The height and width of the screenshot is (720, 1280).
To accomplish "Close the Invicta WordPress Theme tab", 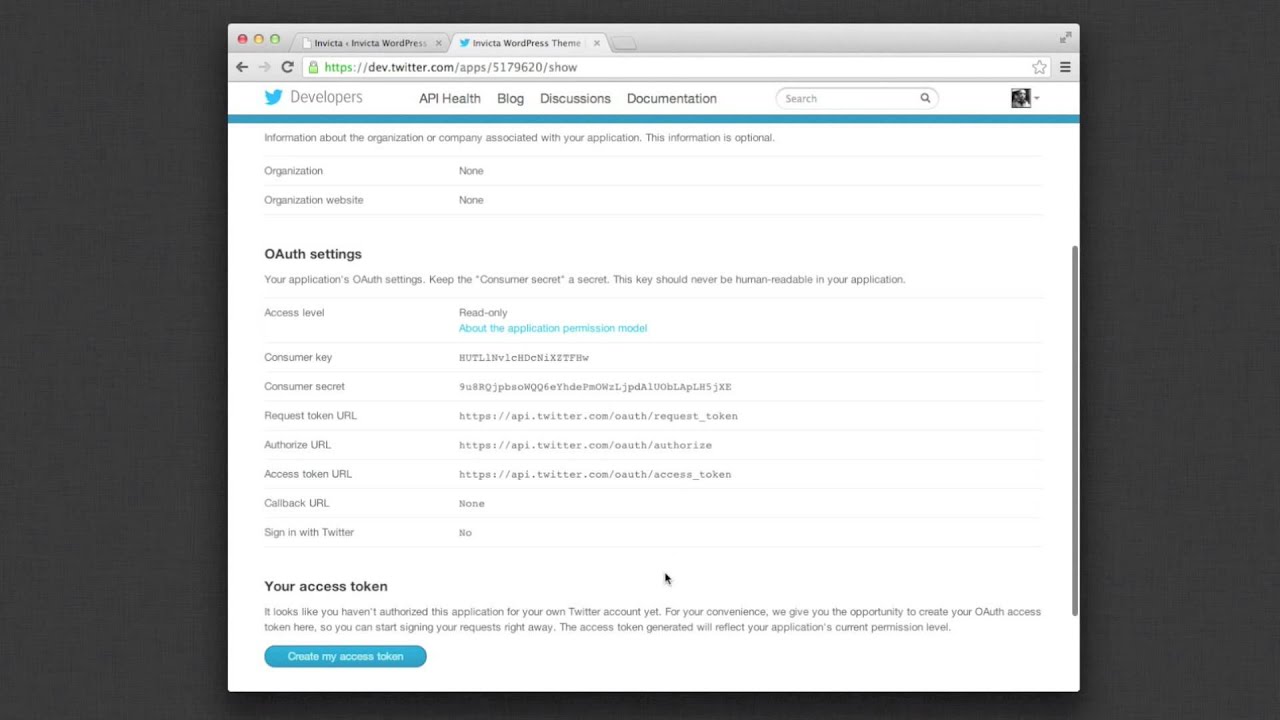I will pyautogui.click(x=597, y=43).
